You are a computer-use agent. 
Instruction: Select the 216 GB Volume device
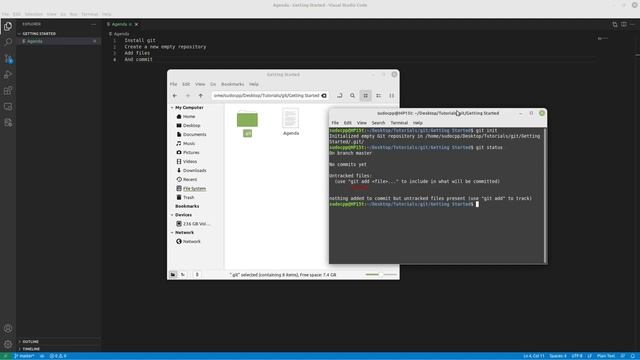point(196,224)
